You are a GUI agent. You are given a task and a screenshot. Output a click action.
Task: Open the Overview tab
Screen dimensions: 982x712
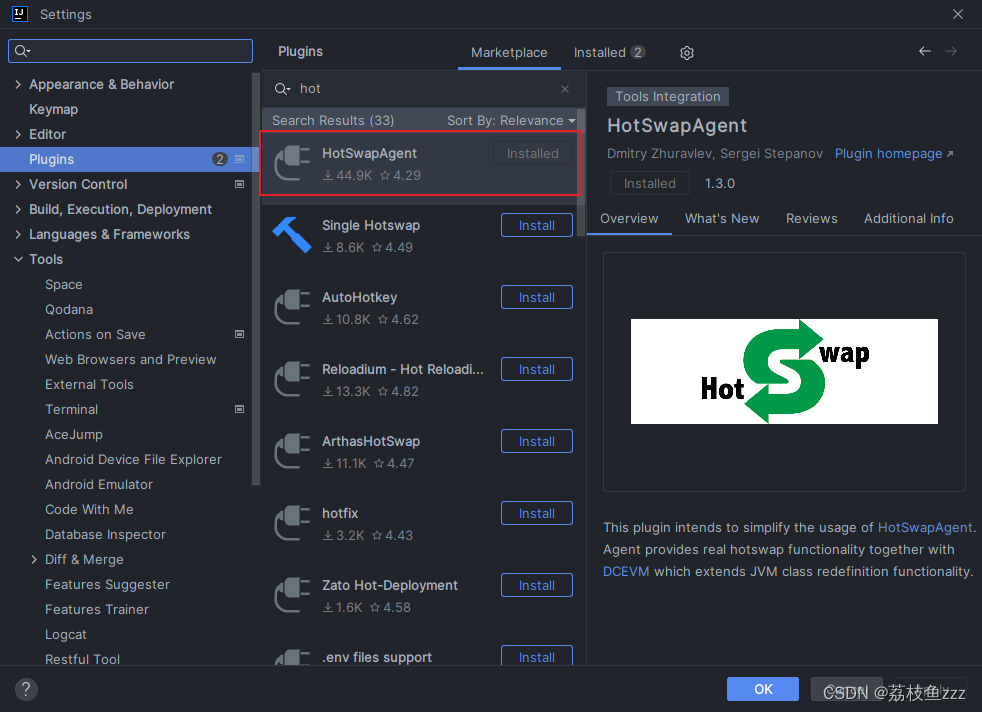[x=629, y=219]
